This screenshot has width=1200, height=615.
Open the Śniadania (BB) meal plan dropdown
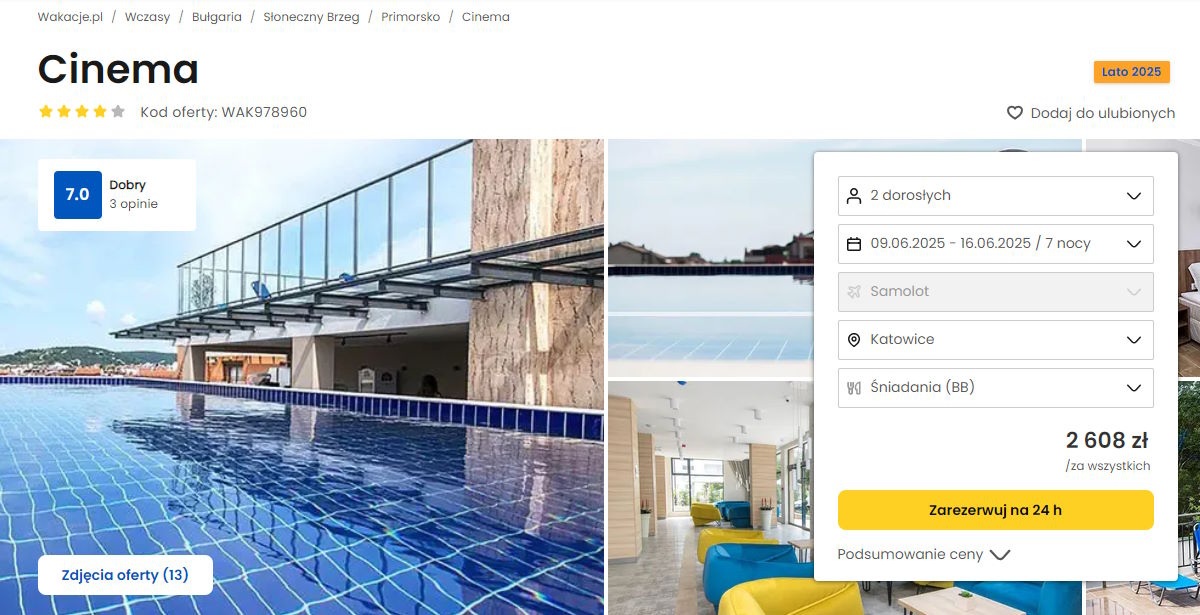(x=996, y=388)
